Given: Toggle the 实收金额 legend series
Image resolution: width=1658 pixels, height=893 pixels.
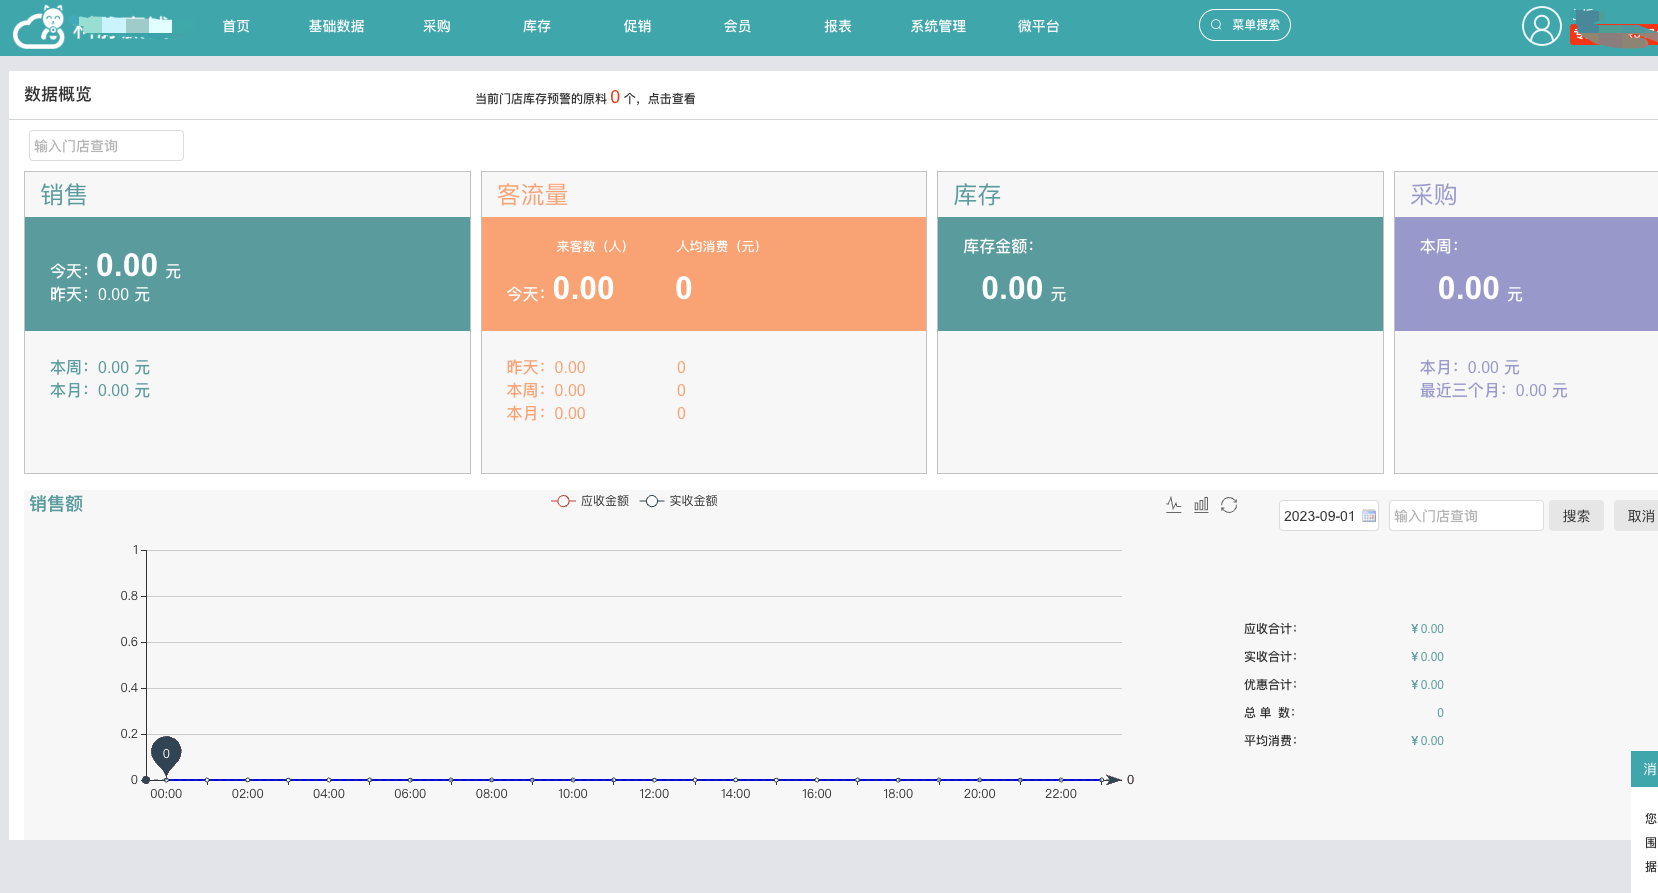Looking at the screenshot, I should (x=679, y=501).
